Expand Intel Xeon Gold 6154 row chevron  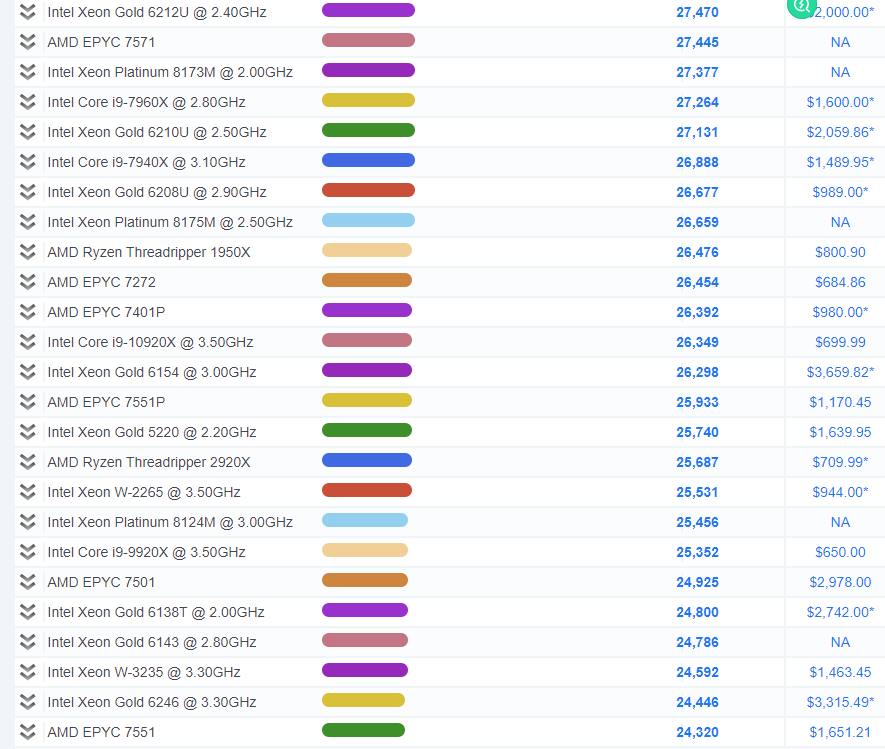coord(28,372)
